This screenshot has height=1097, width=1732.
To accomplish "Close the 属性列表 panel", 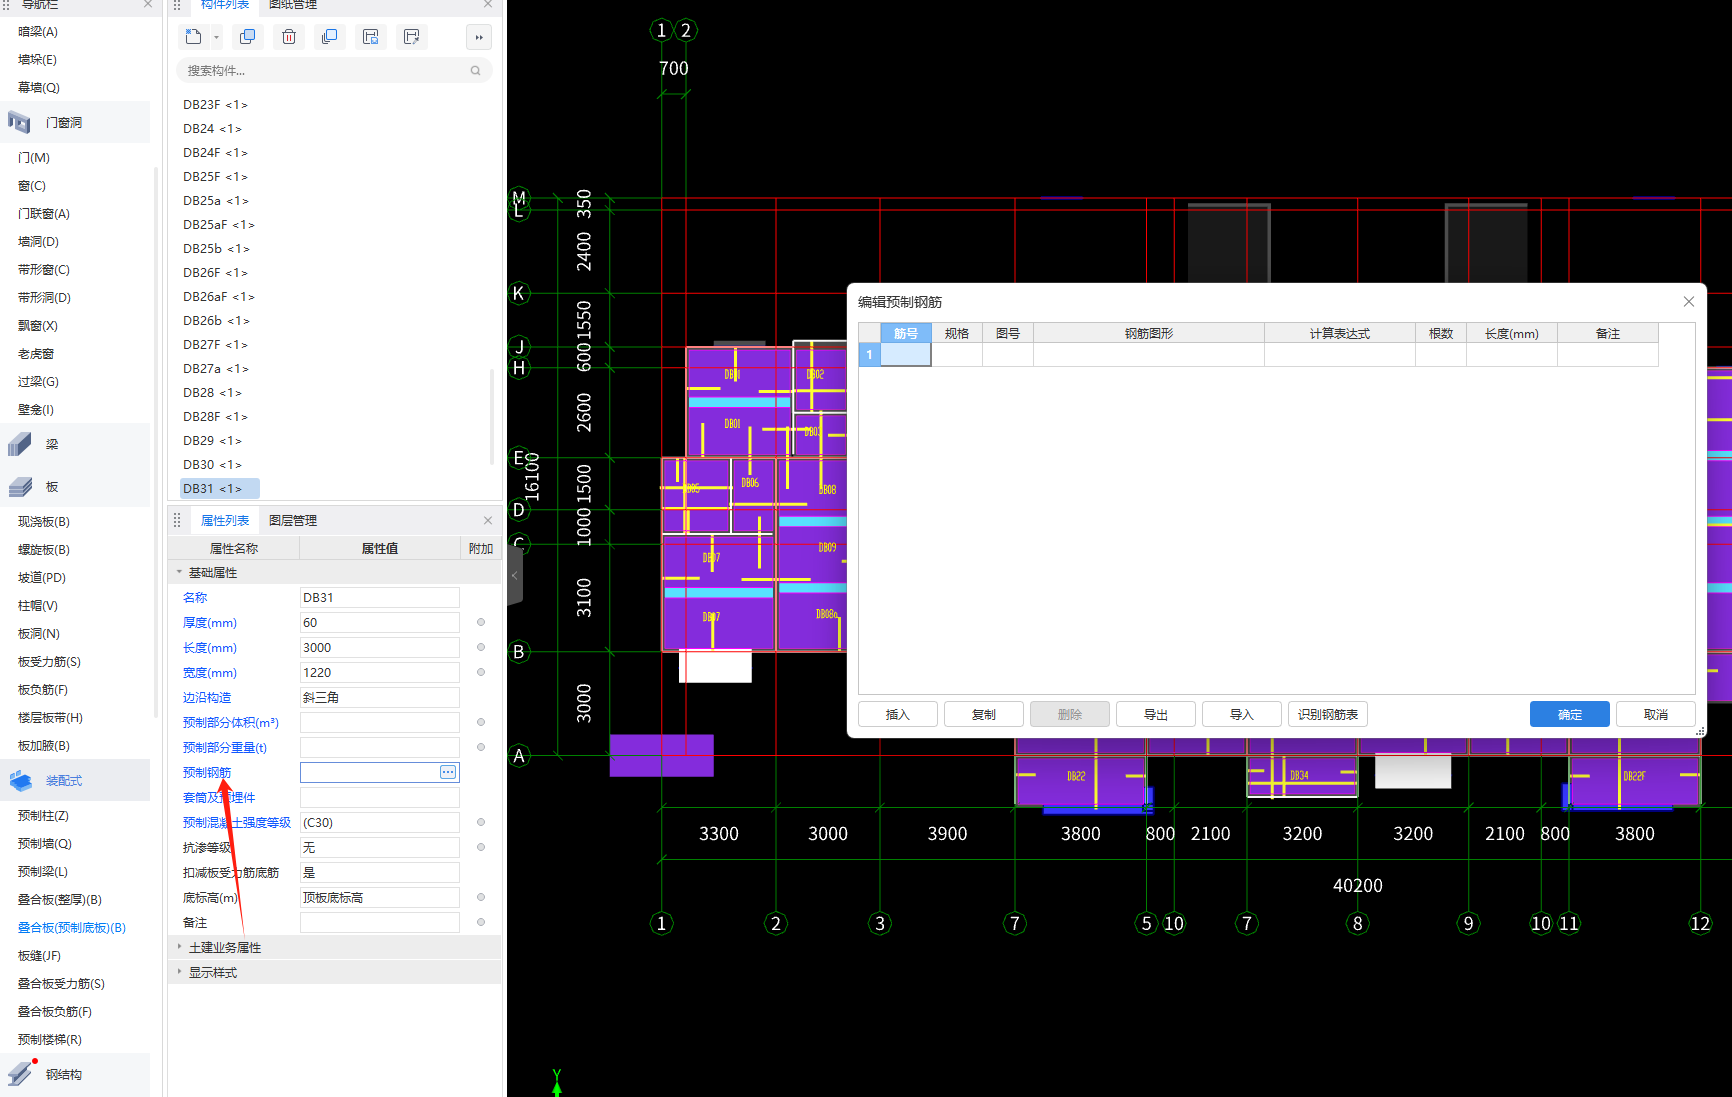I will (488, 520).
